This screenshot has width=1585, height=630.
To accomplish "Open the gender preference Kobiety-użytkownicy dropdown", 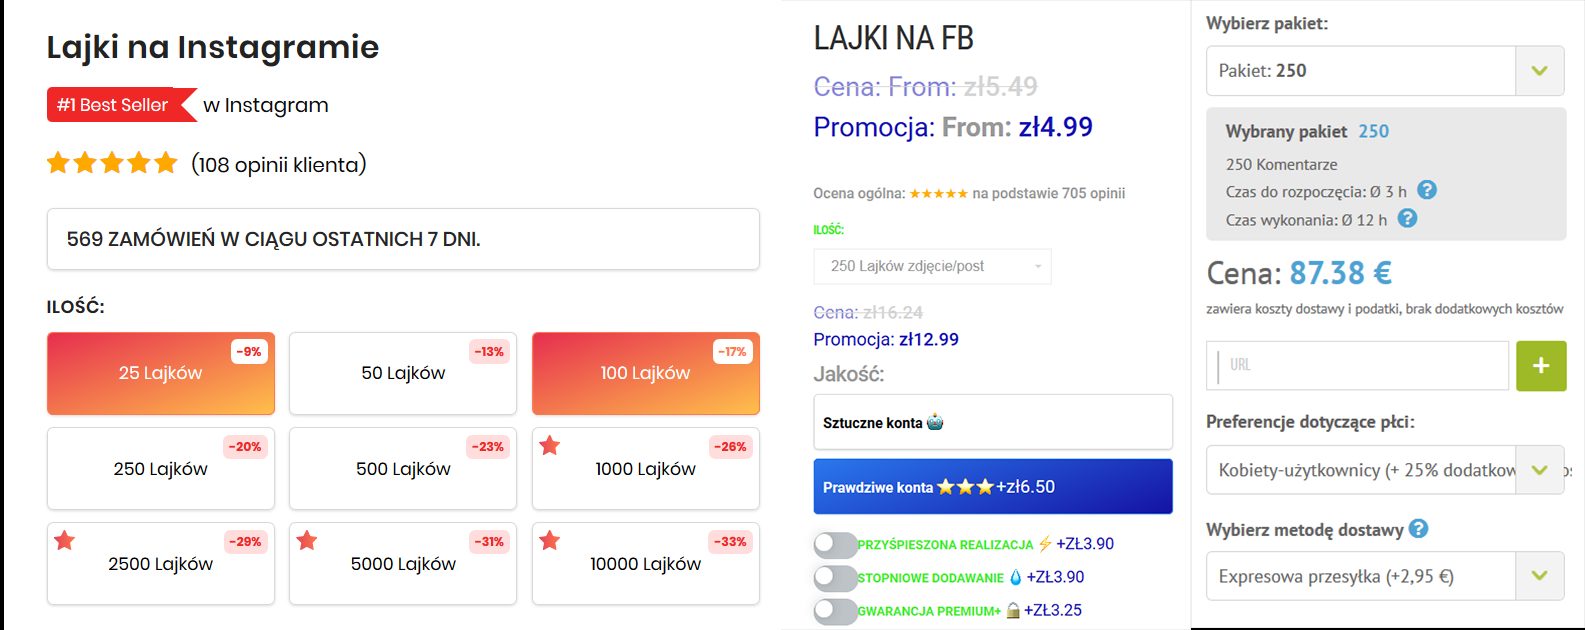I will [x=1385, y=470].
